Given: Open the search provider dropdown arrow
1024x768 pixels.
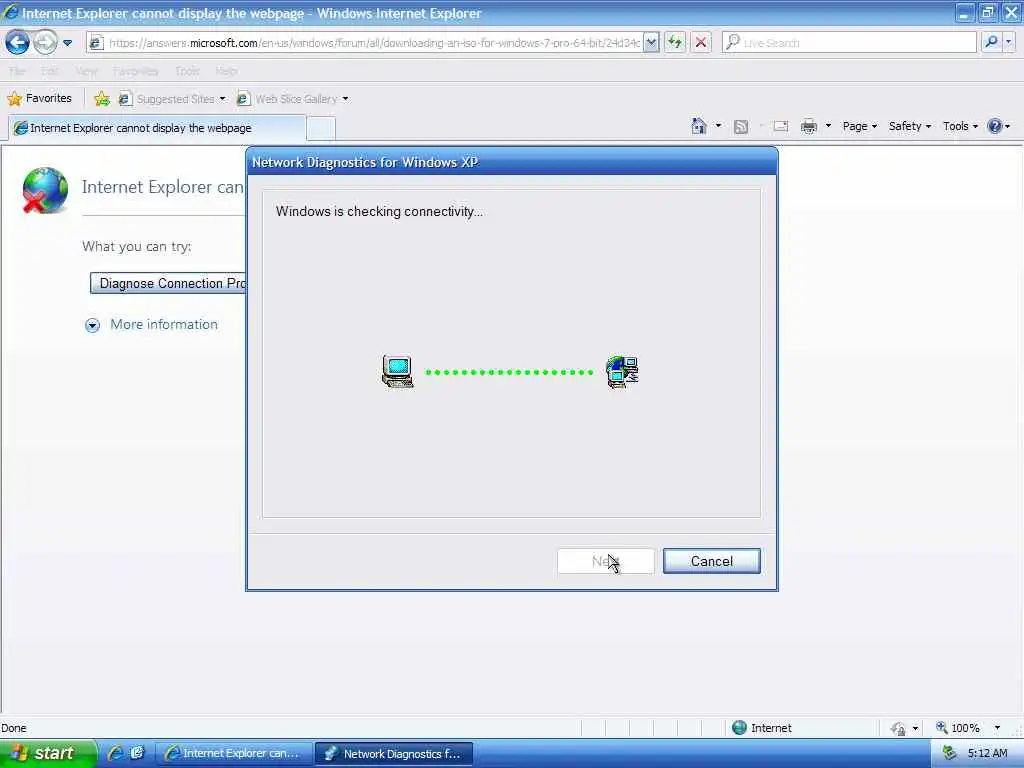Looking at the screenshot, I should tap(1009, 42).
